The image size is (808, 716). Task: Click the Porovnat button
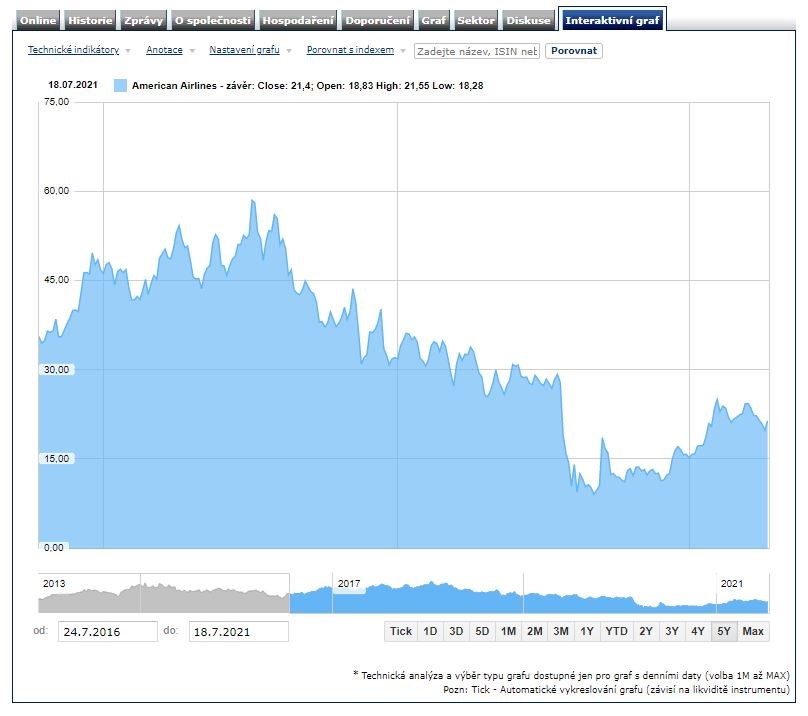click(574, 50)
